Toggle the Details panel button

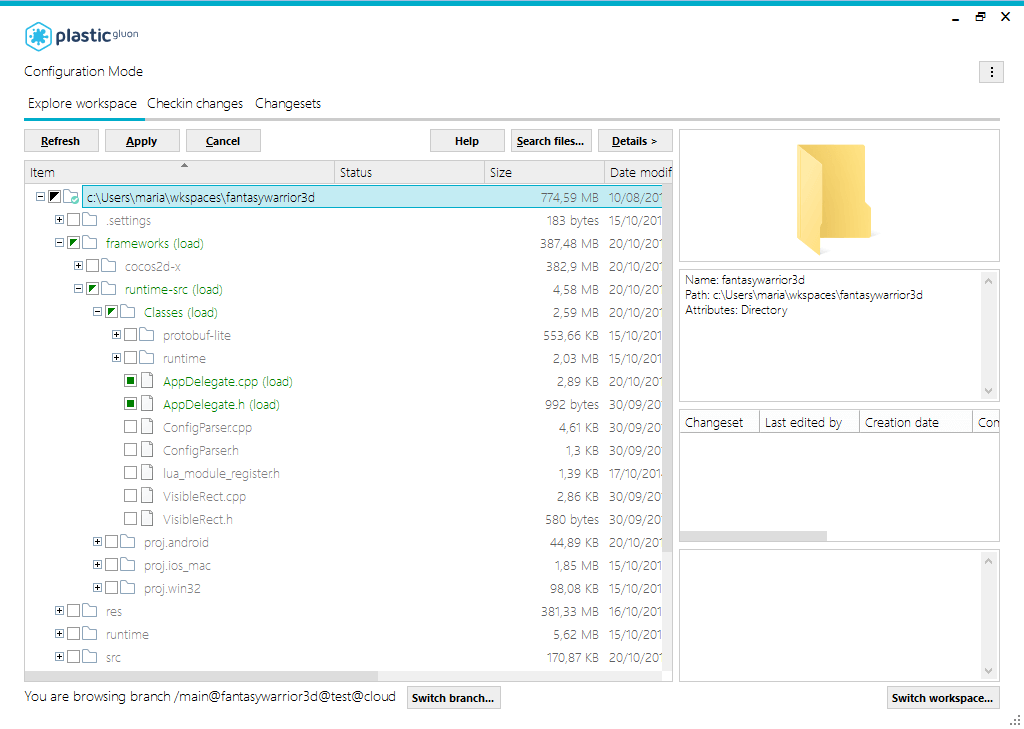click(x=635, y=141)
